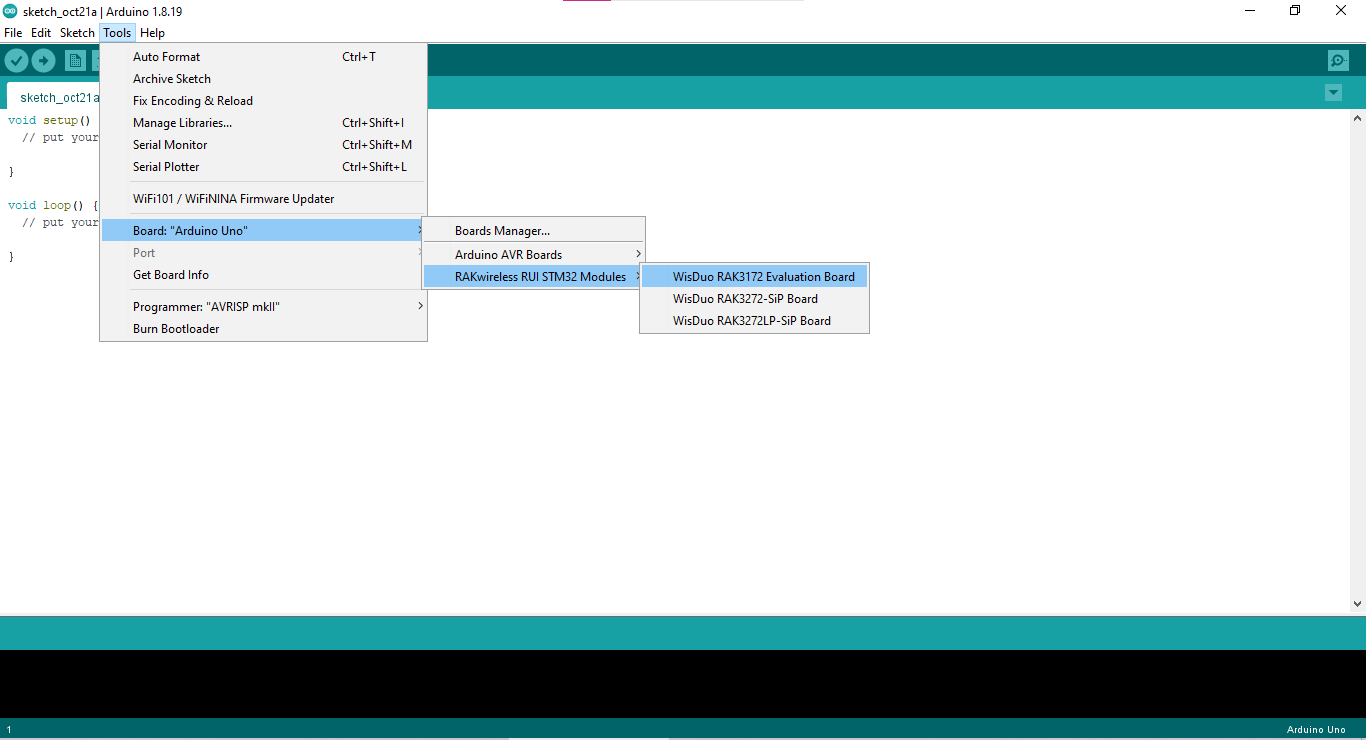Click the editor scrollbar down arrow
The height and width of the screenshot is (740, 1366).
(1357, 604)
